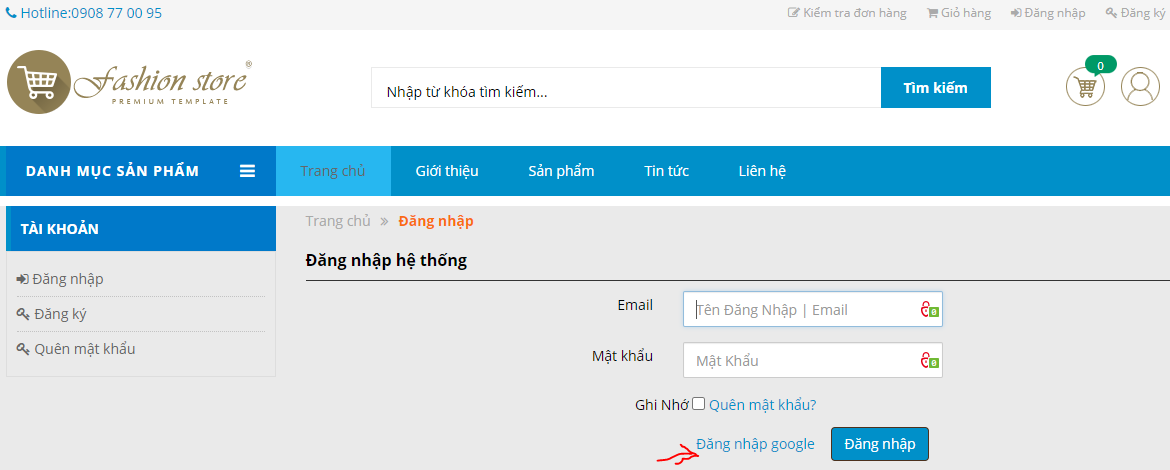Go to Trang chủ in navigation bar
The width and height of the screenshot is (1170, 470).
333,171
